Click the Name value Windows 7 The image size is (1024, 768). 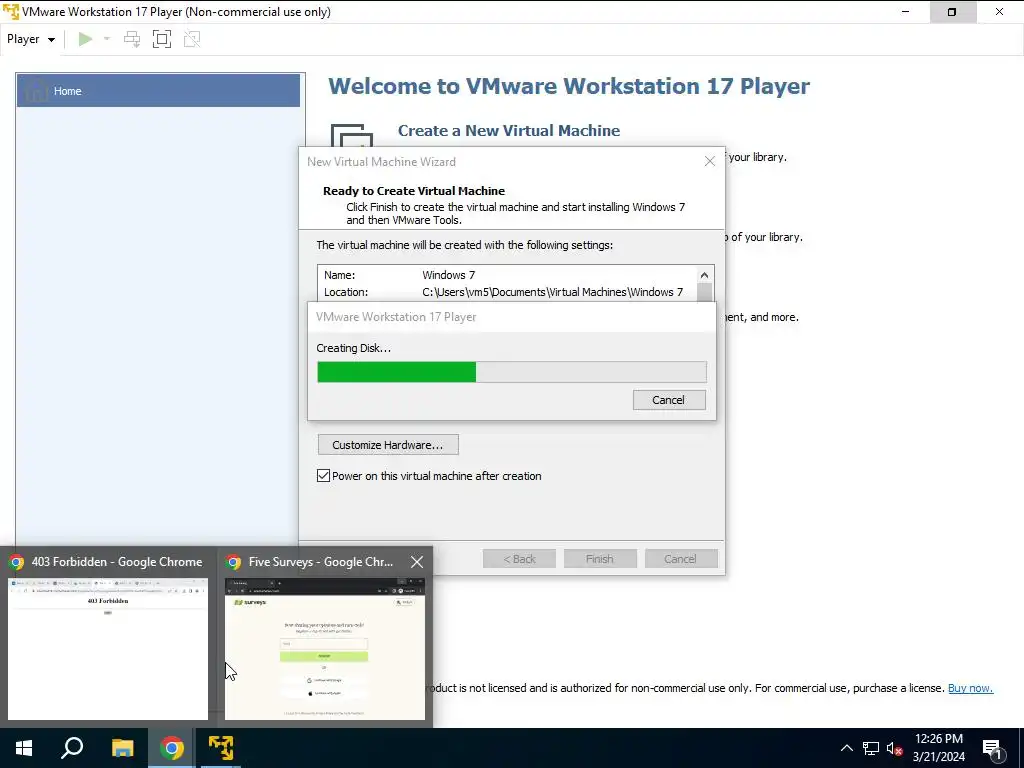(x=448, y=275)
